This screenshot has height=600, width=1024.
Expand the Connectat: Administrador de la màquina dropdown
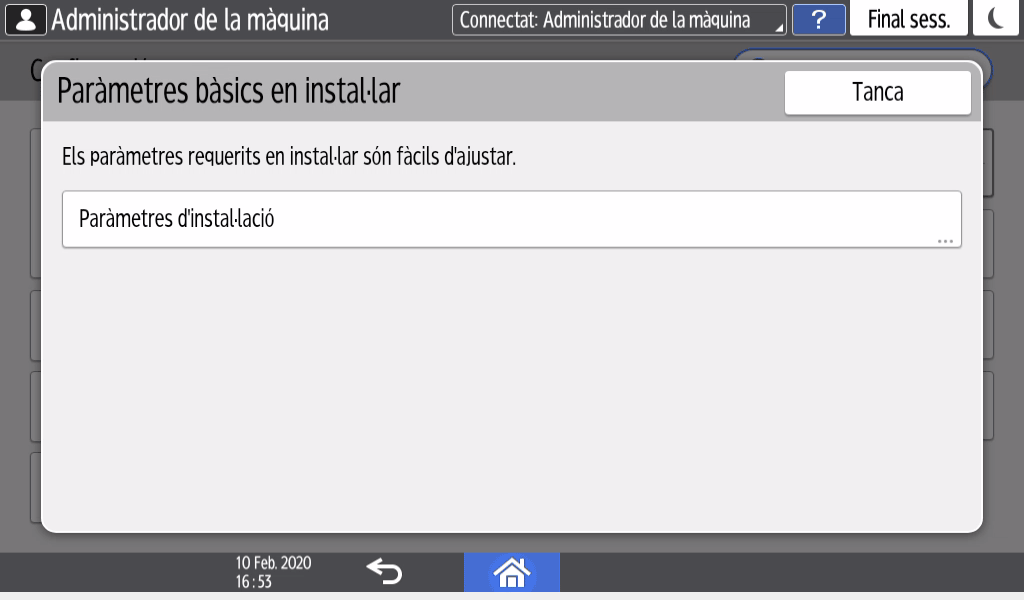point(619,20)
